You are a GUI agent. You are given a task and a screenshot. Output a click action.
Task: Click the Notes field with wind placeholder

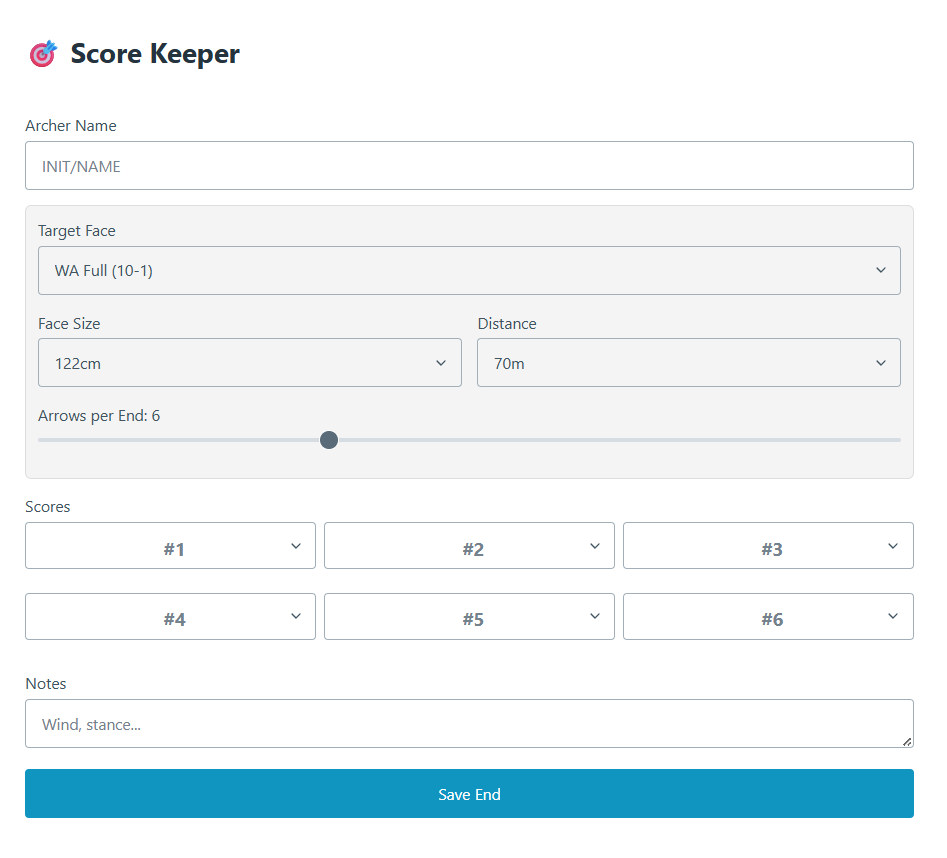coord(469,723)
